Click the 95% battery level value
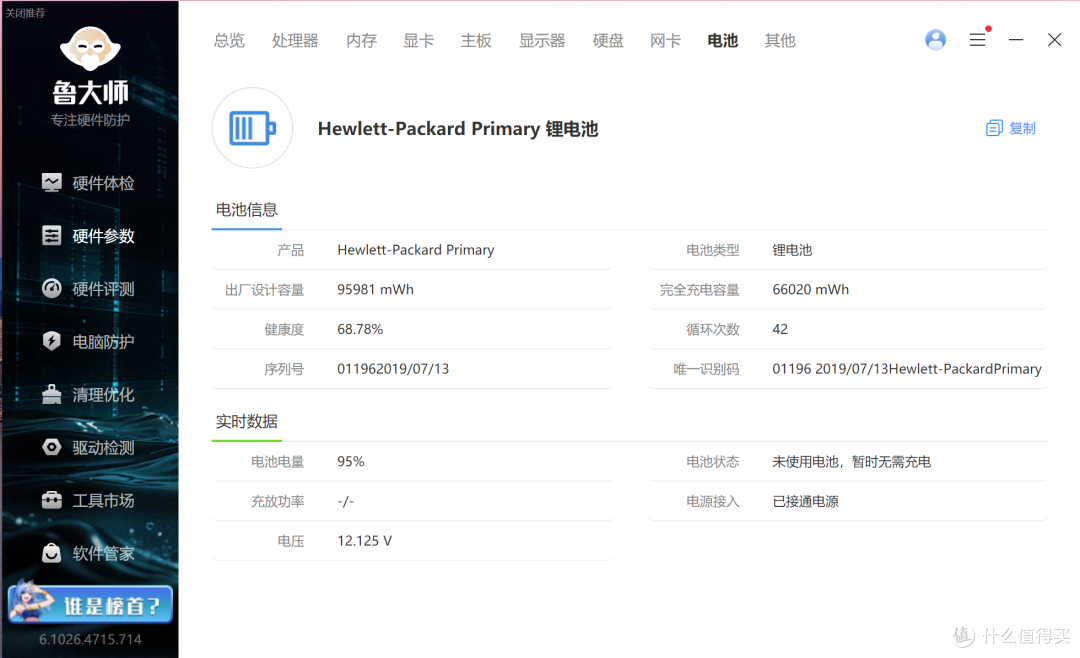 click(351, 462)
